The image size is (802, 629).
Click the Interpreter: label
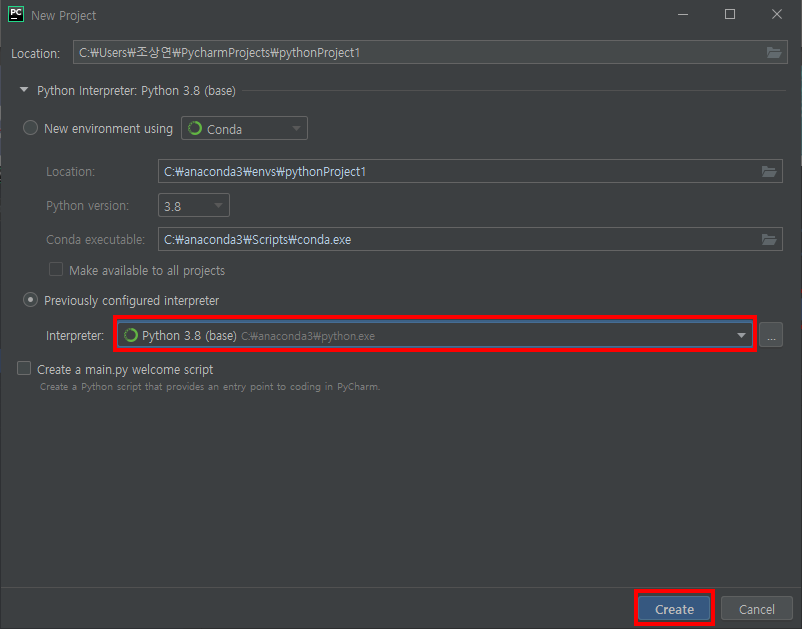coord(75,336)
